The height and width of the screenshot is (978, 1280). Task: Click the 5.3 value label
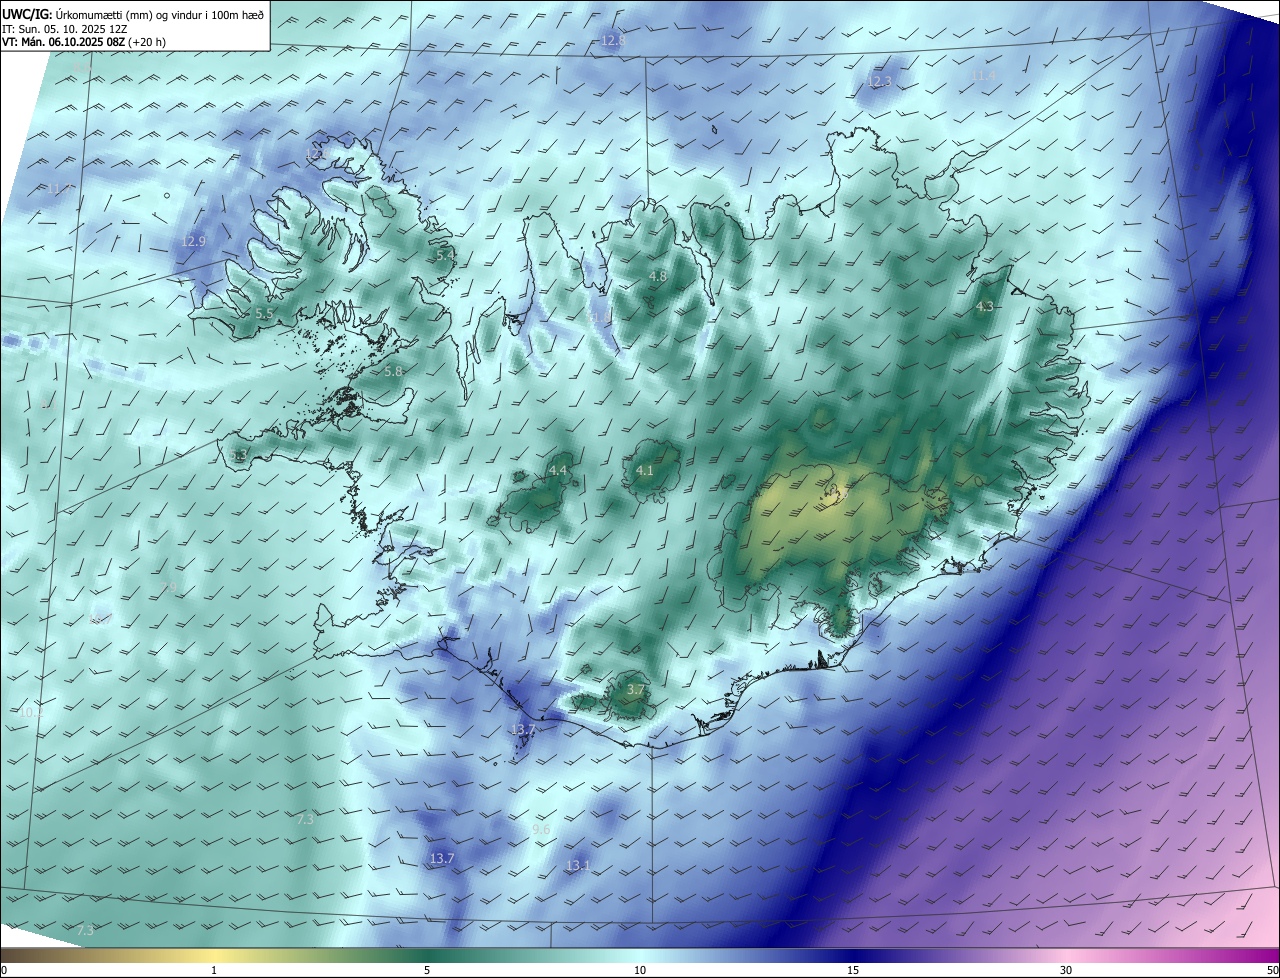pos(238,457)
